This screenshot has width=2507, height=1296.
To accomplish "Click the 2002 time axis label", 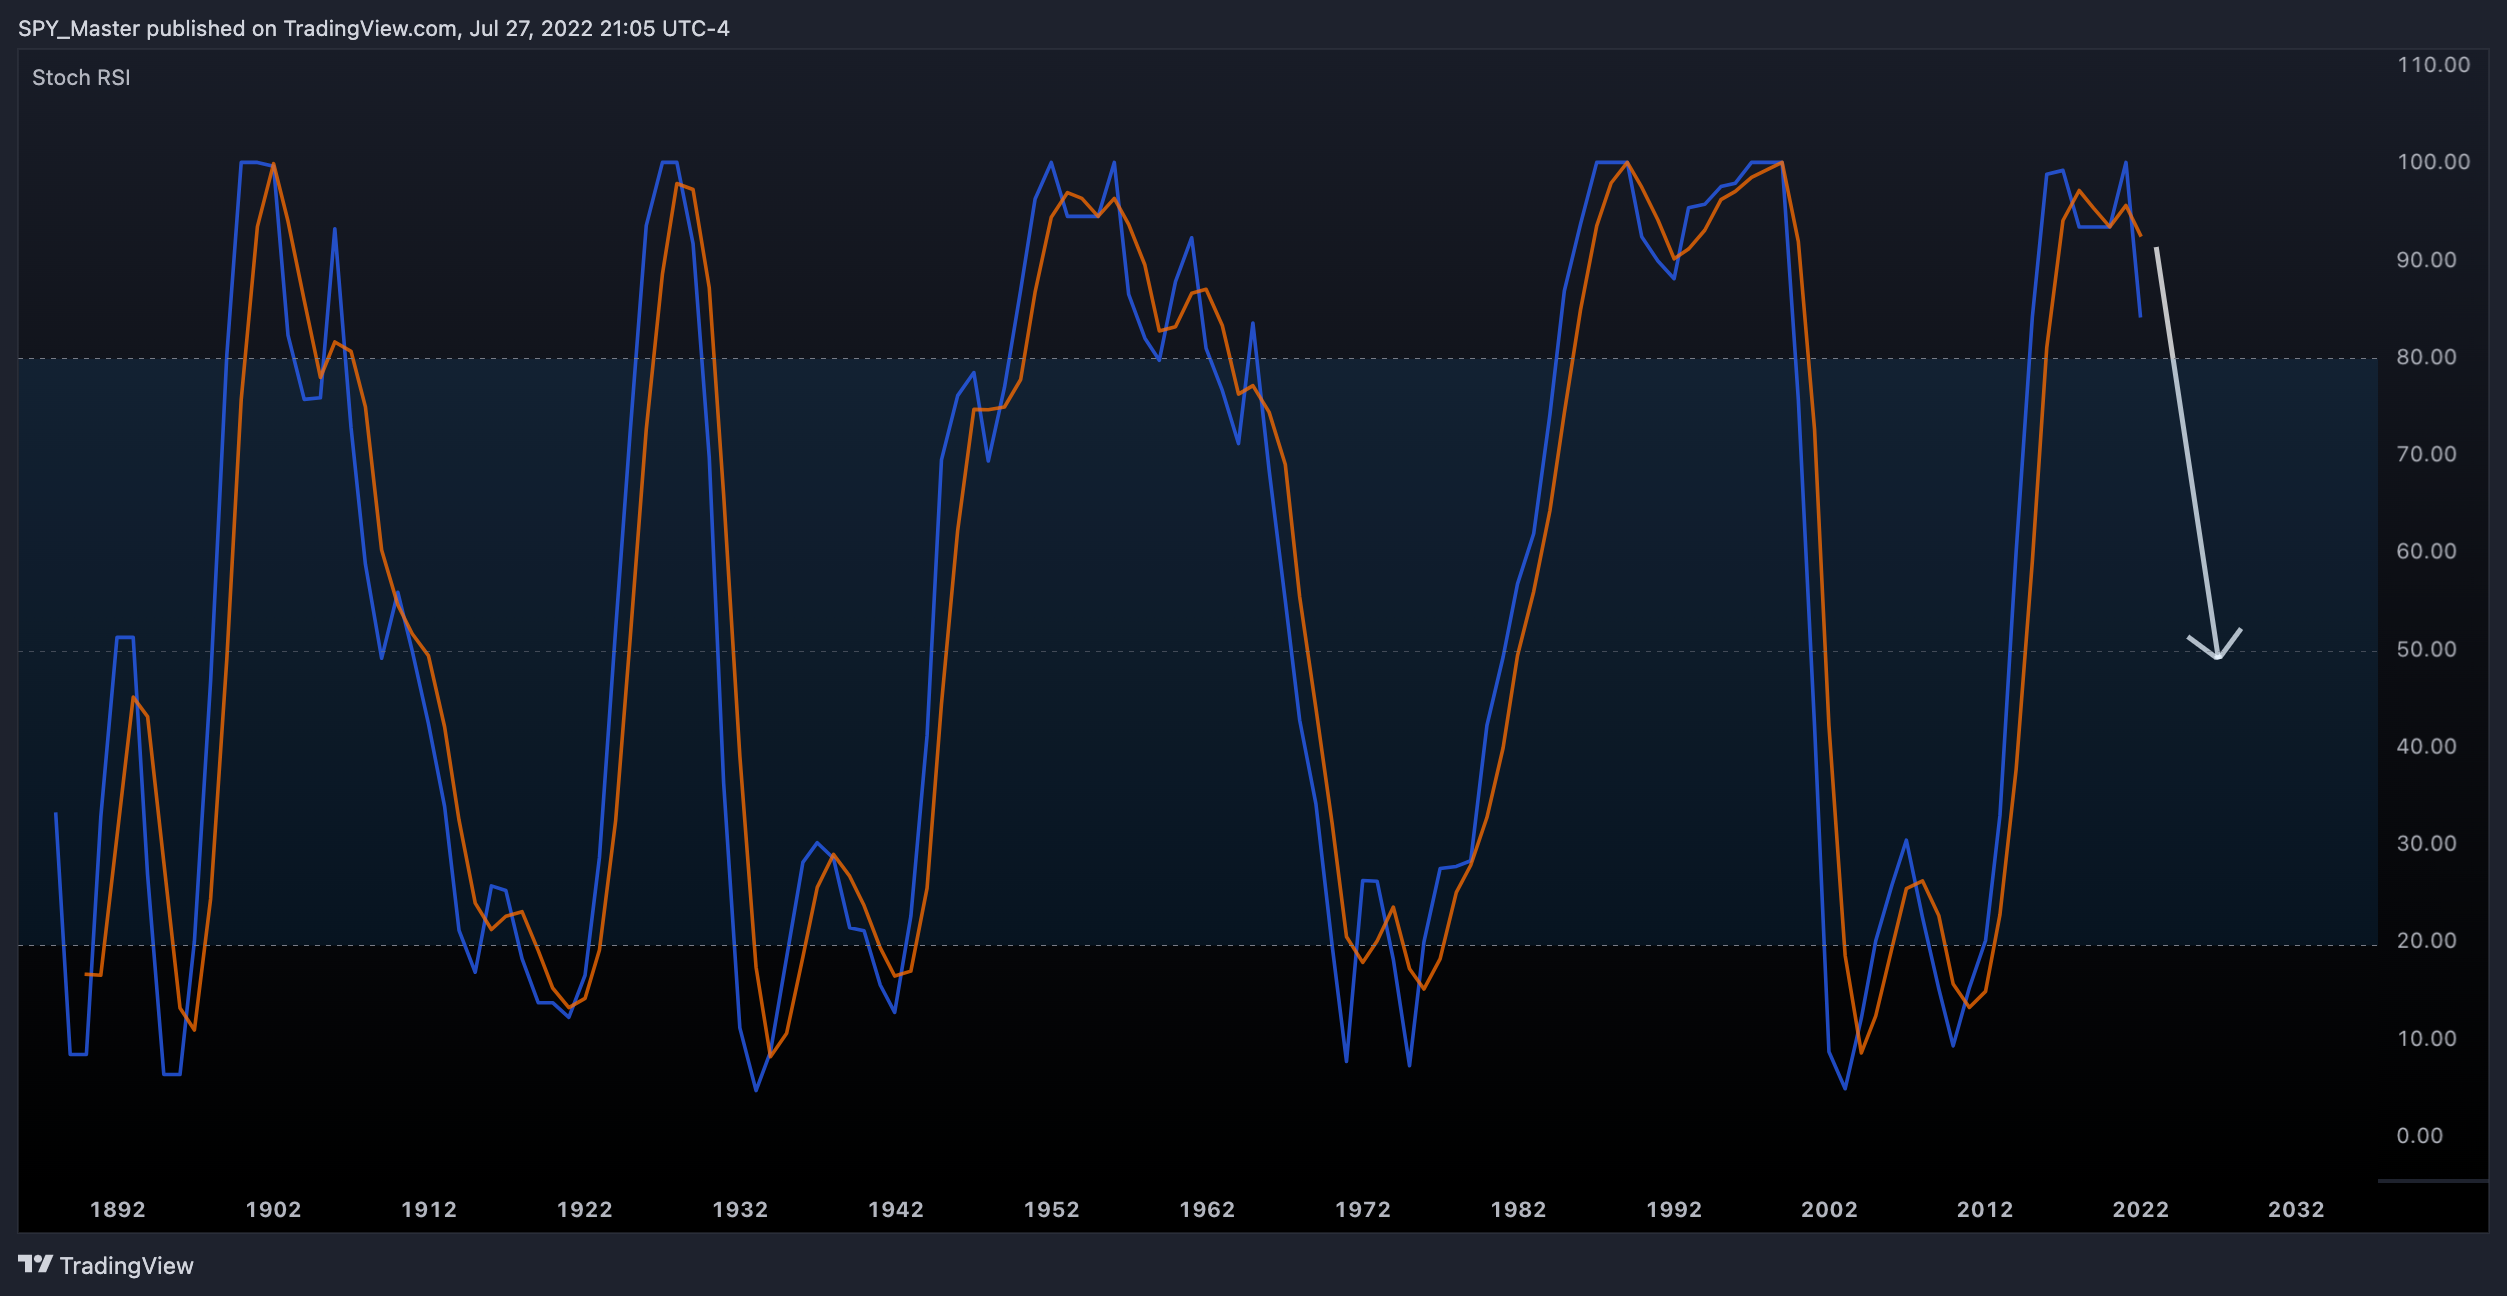I will click(x=1829, y=1209).
